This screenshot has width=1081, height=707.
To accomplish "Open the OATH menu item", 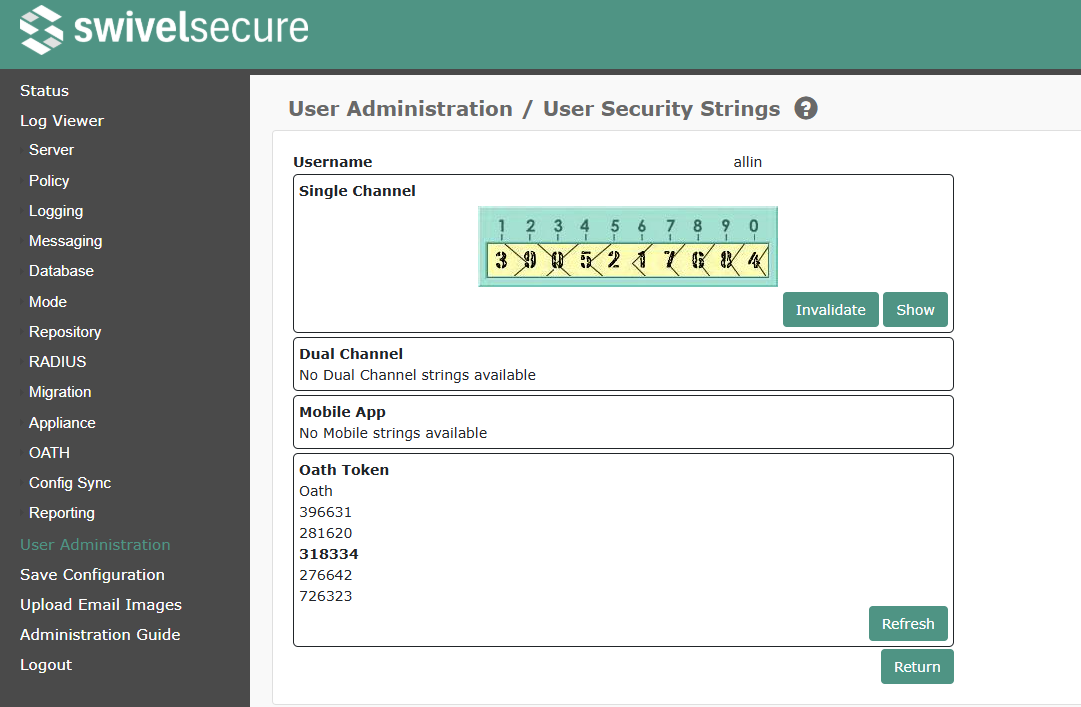I will click(x=49, y=452).
